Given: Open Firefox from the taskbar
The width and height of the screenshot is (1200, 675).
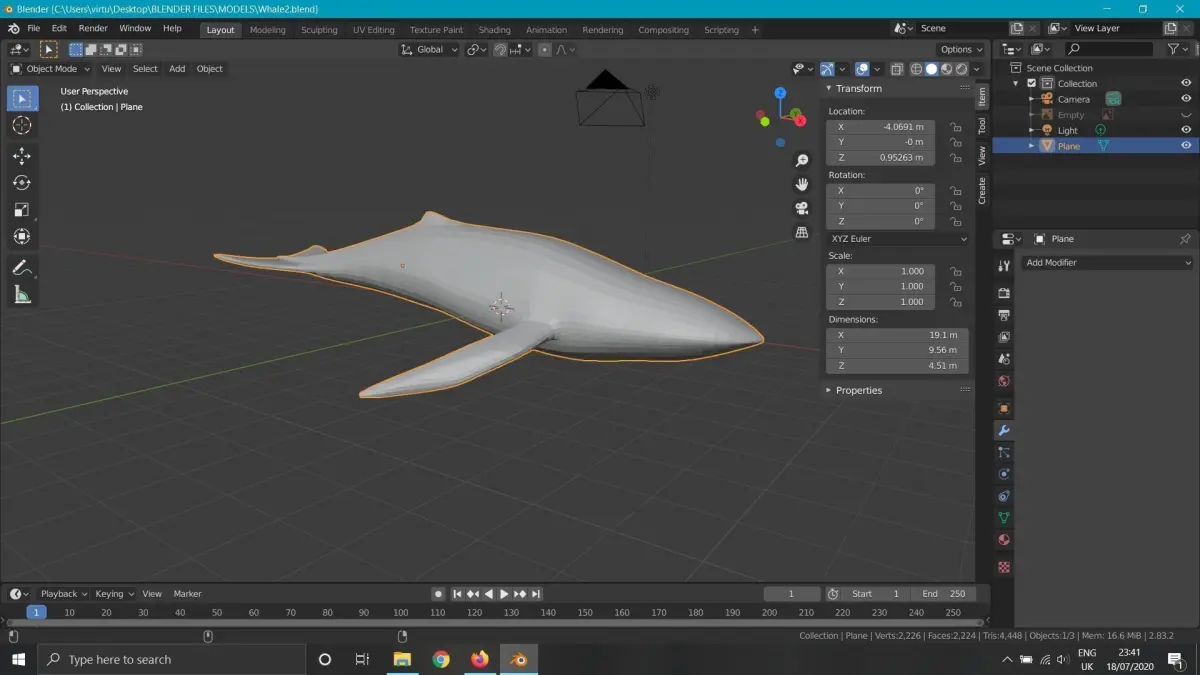Looking at the screenshot, I should pyautogui.click(x=479, y=659).
